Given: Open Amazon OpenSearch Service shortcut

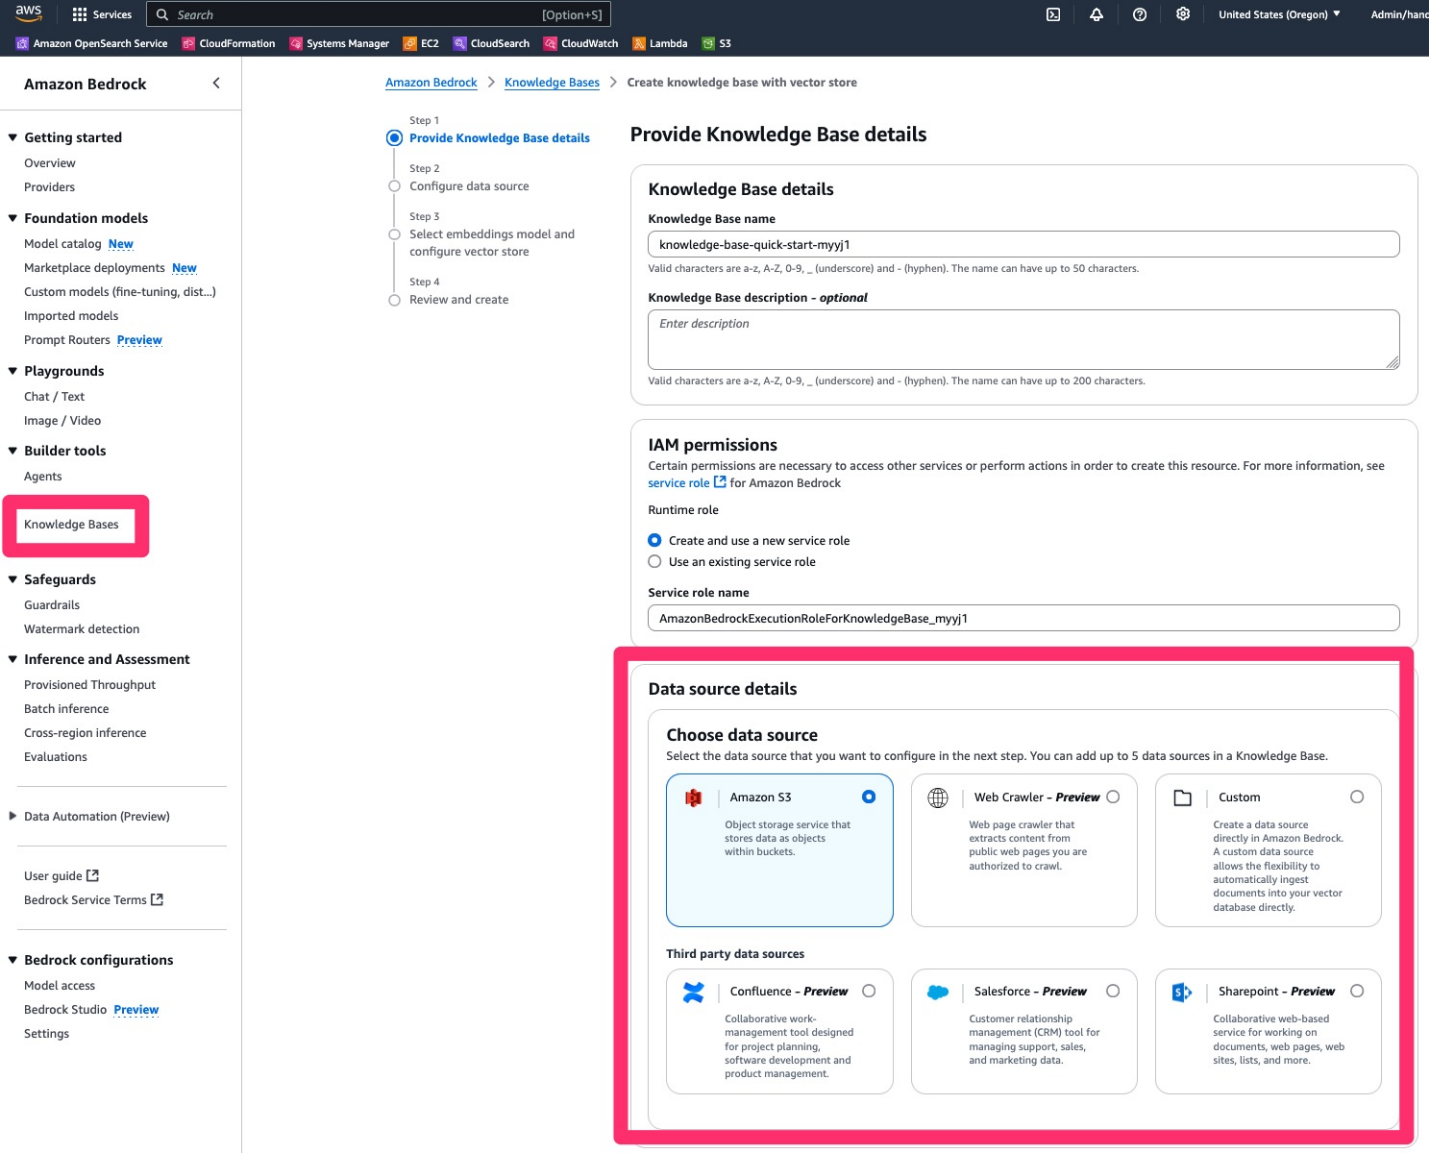Looking at the screenshot, I should 91,44.
